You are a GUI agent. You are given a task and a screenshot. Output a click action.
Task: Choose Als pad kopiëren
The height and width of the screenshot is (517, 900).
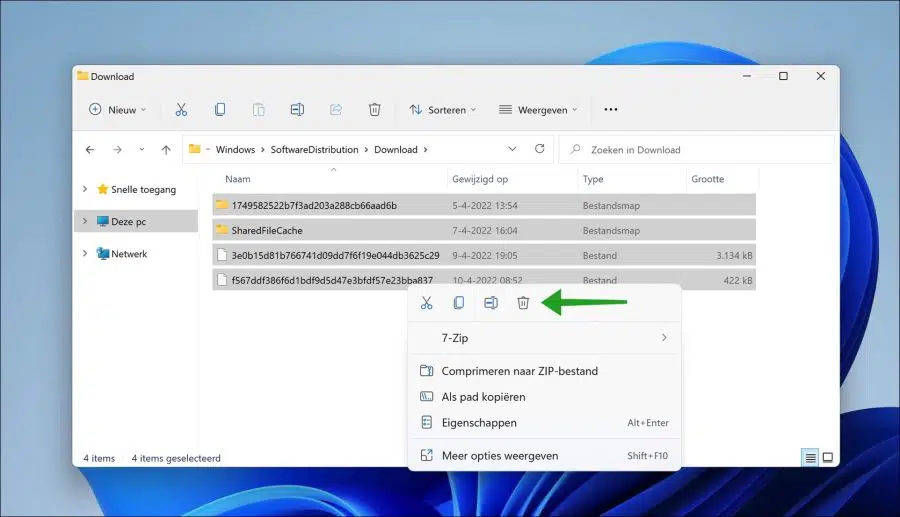click(x=544, y=397)
